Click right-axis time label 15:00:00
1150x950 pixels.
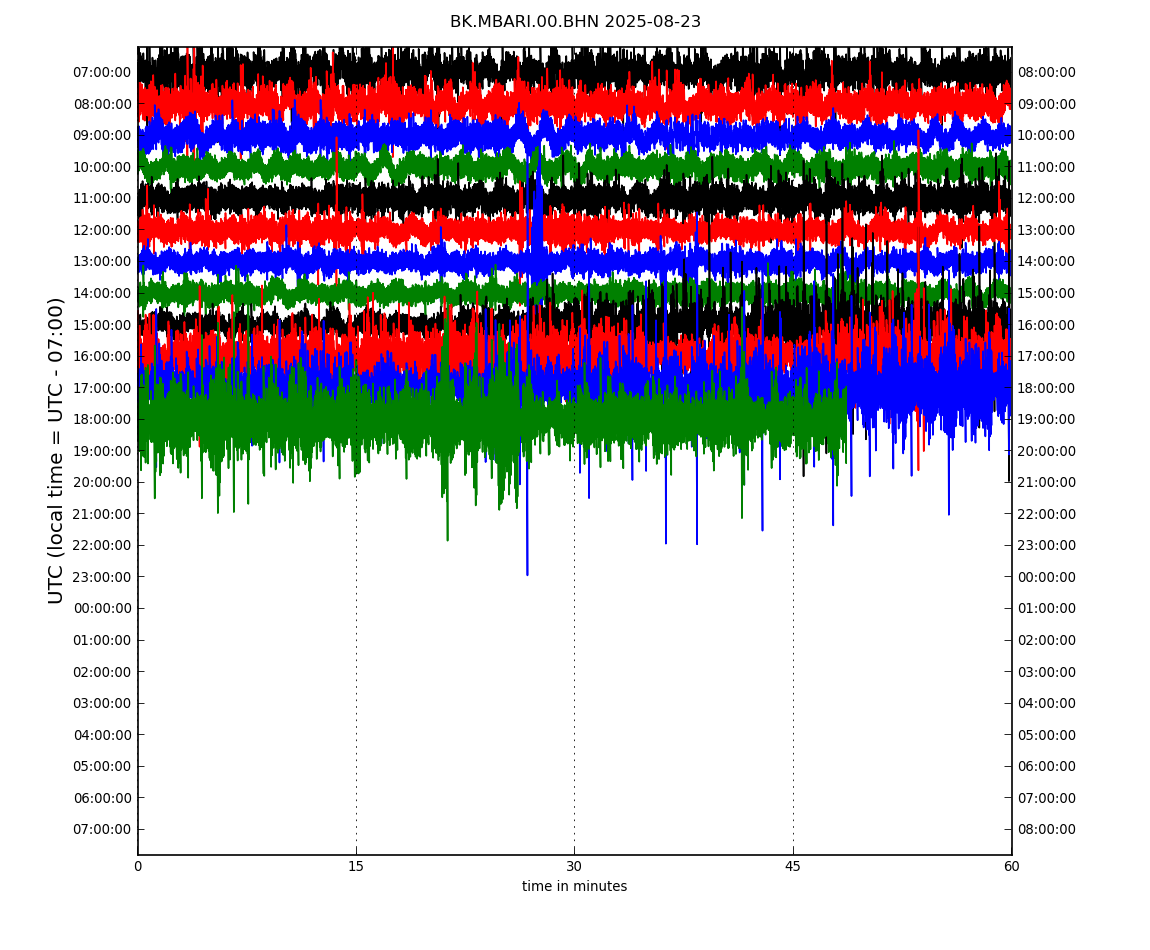click(x=1047, y=293)
